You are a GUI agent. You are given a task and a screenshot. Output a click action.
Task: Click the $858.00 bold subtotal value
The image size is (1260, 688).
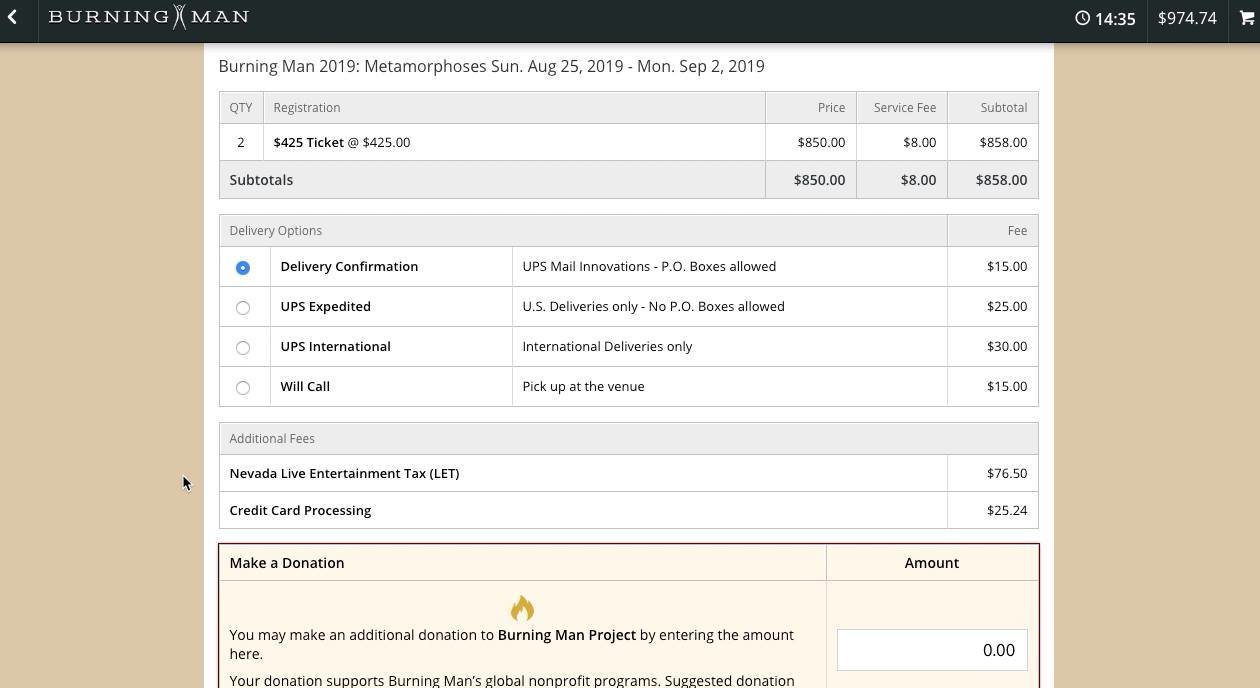pyautogui.click(x=1001, y=180)
